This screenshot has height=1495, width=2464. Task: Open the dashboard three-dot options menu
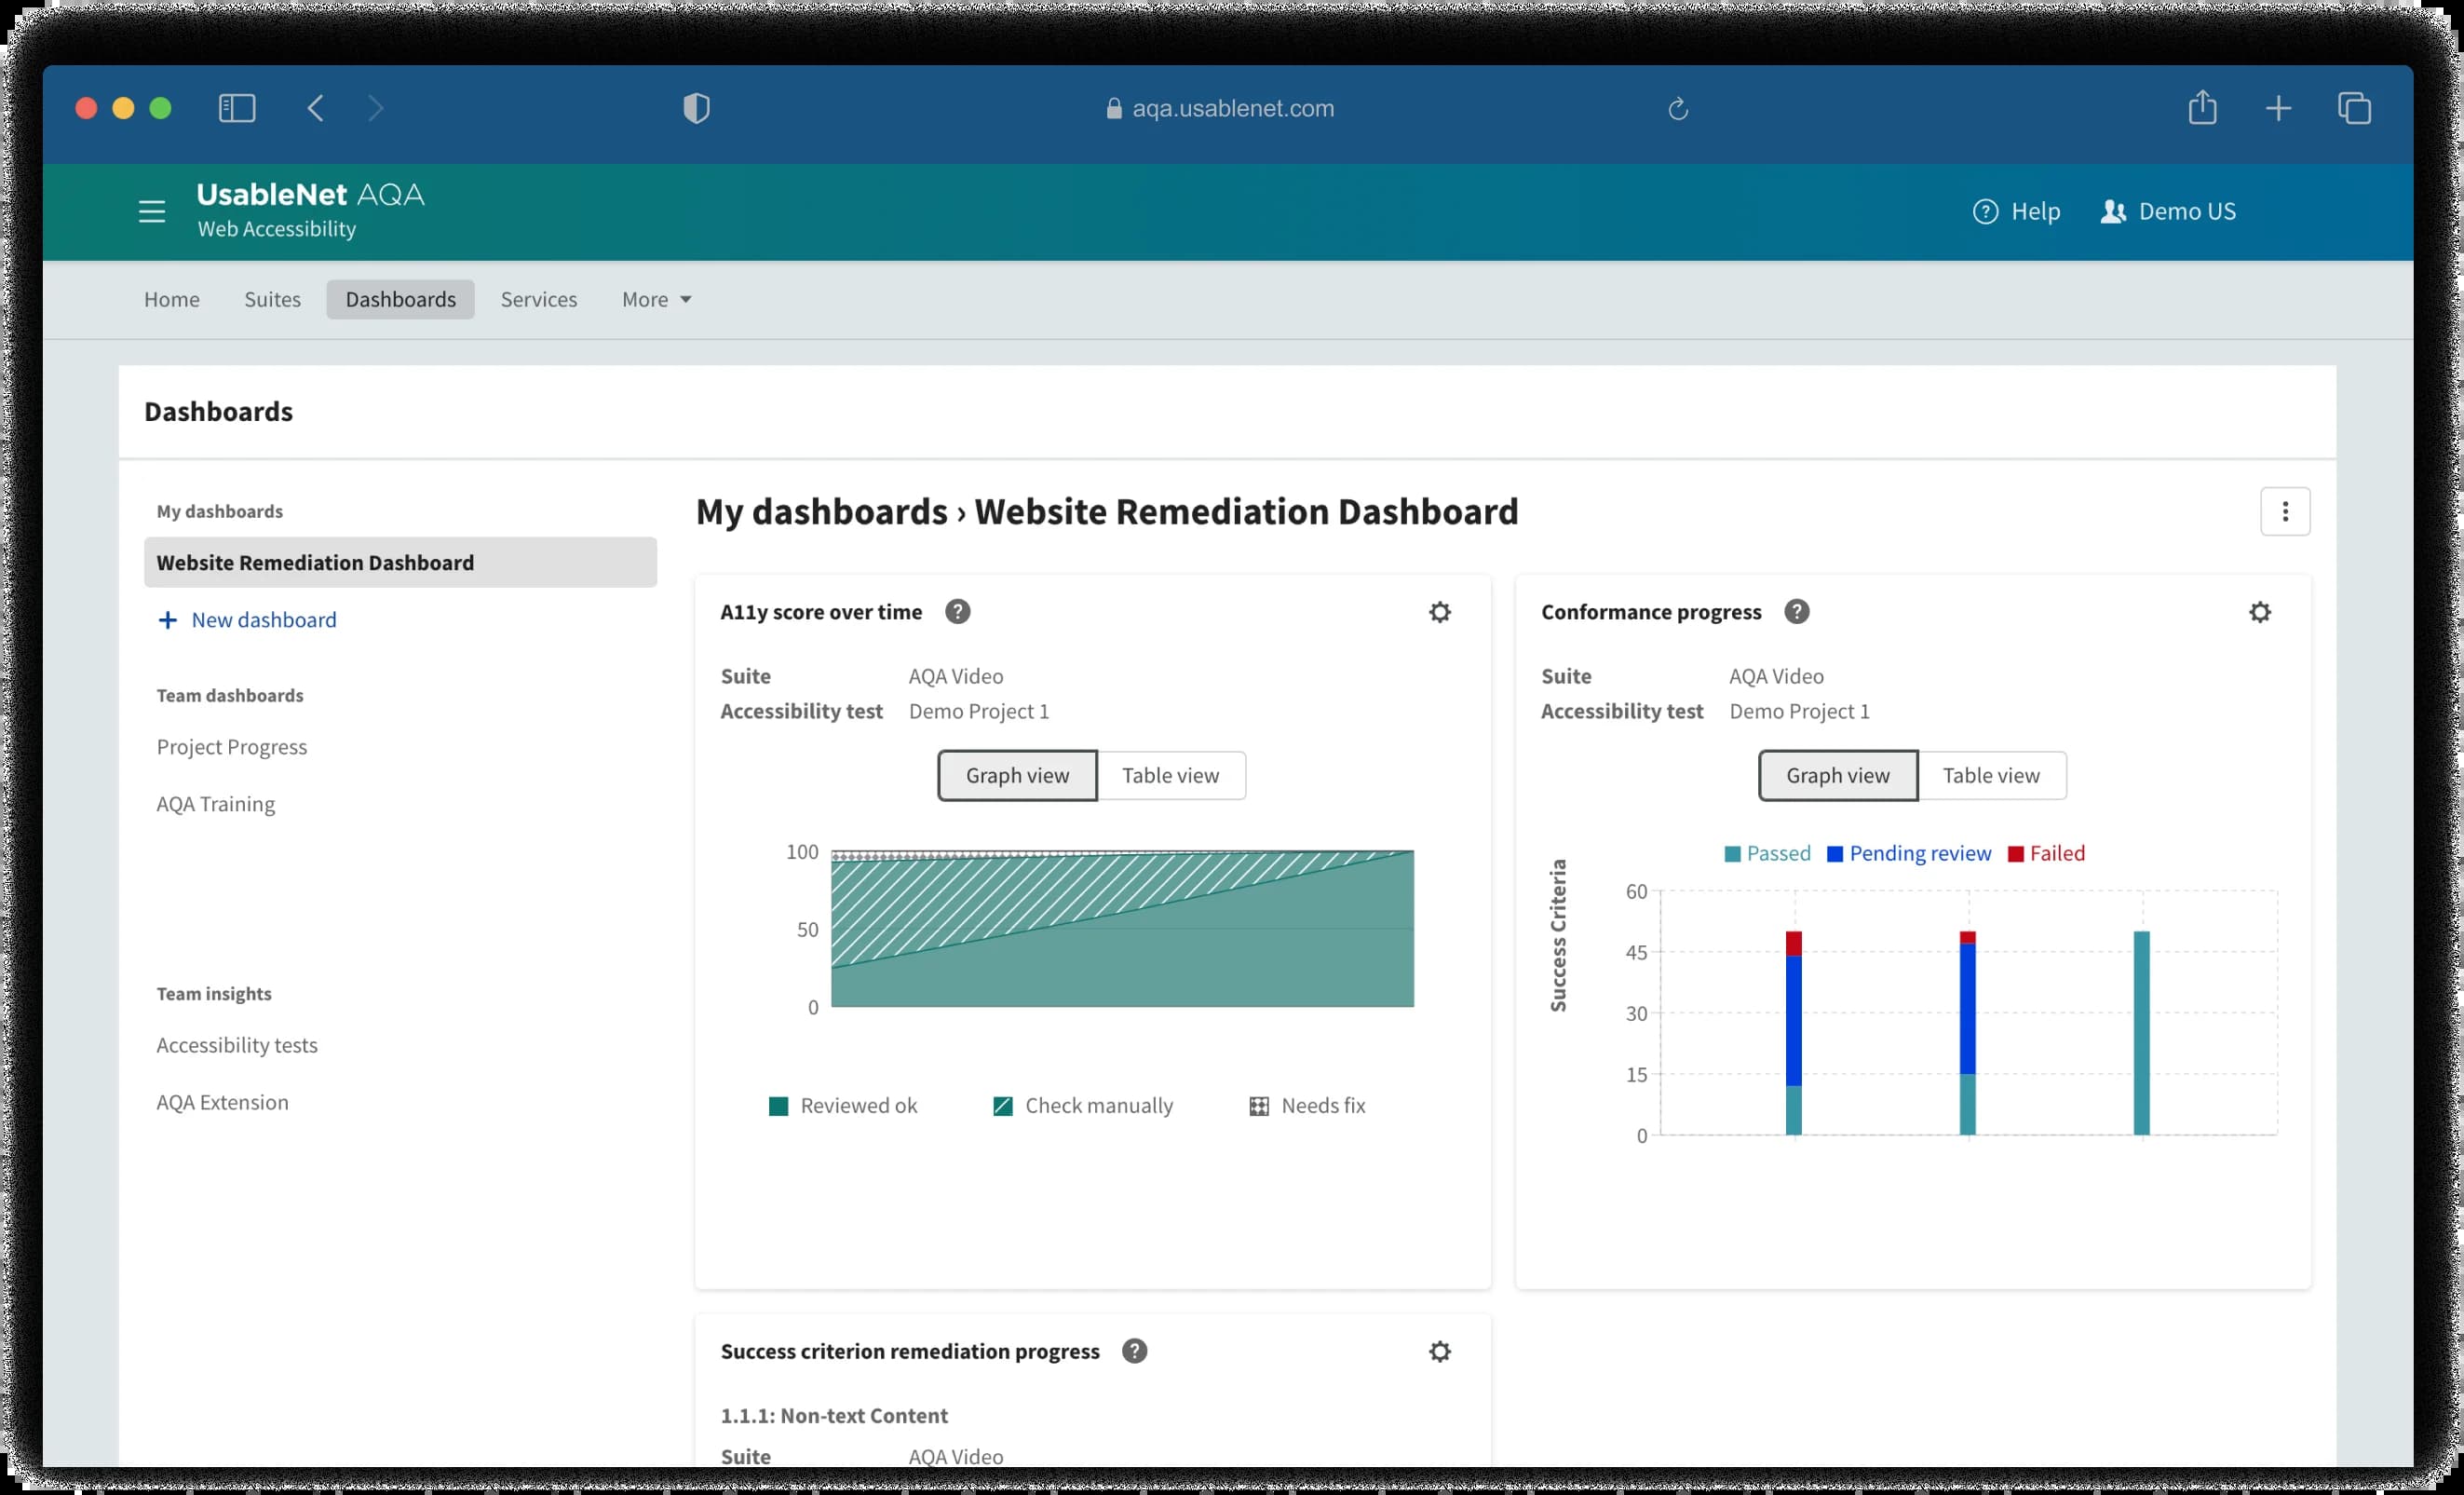[x=2285, y=512]
